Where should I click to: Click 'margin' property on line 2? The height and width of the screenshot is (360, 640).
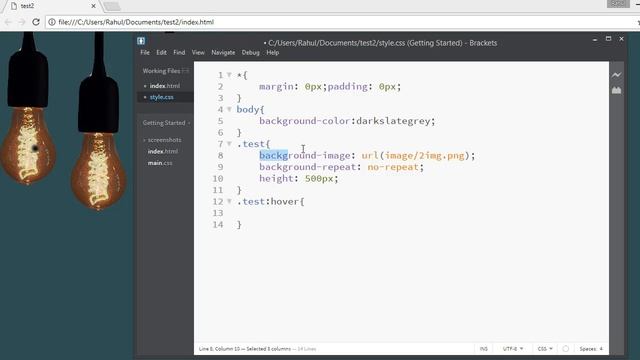(276, 87)
